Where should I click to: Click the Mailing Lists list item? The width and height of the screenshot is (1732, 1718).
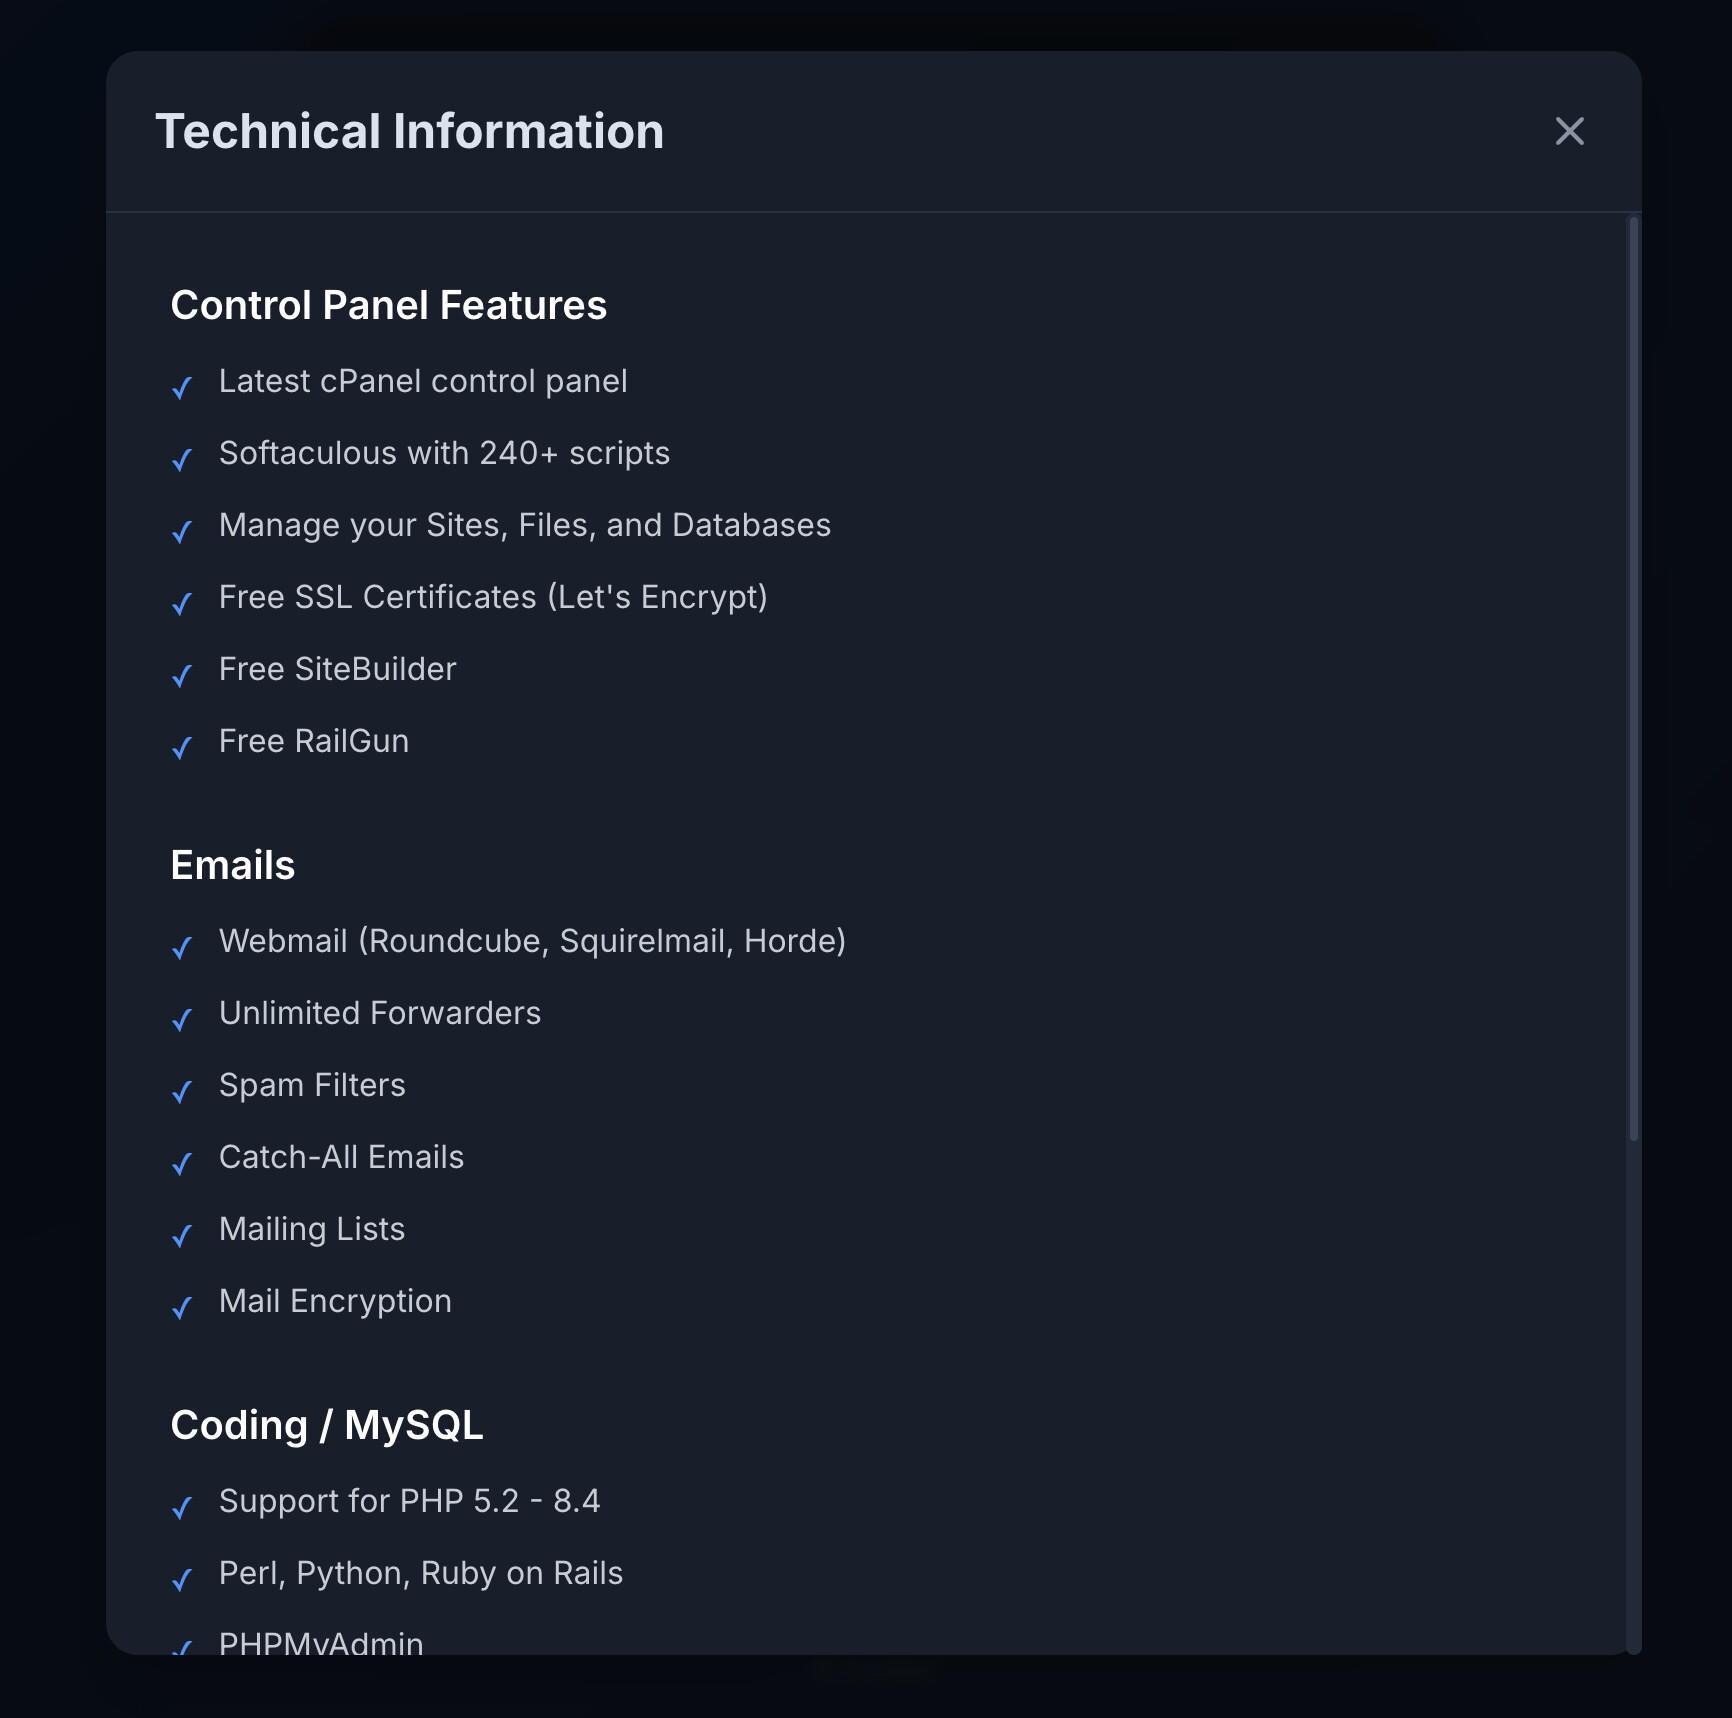point(311,1229)
